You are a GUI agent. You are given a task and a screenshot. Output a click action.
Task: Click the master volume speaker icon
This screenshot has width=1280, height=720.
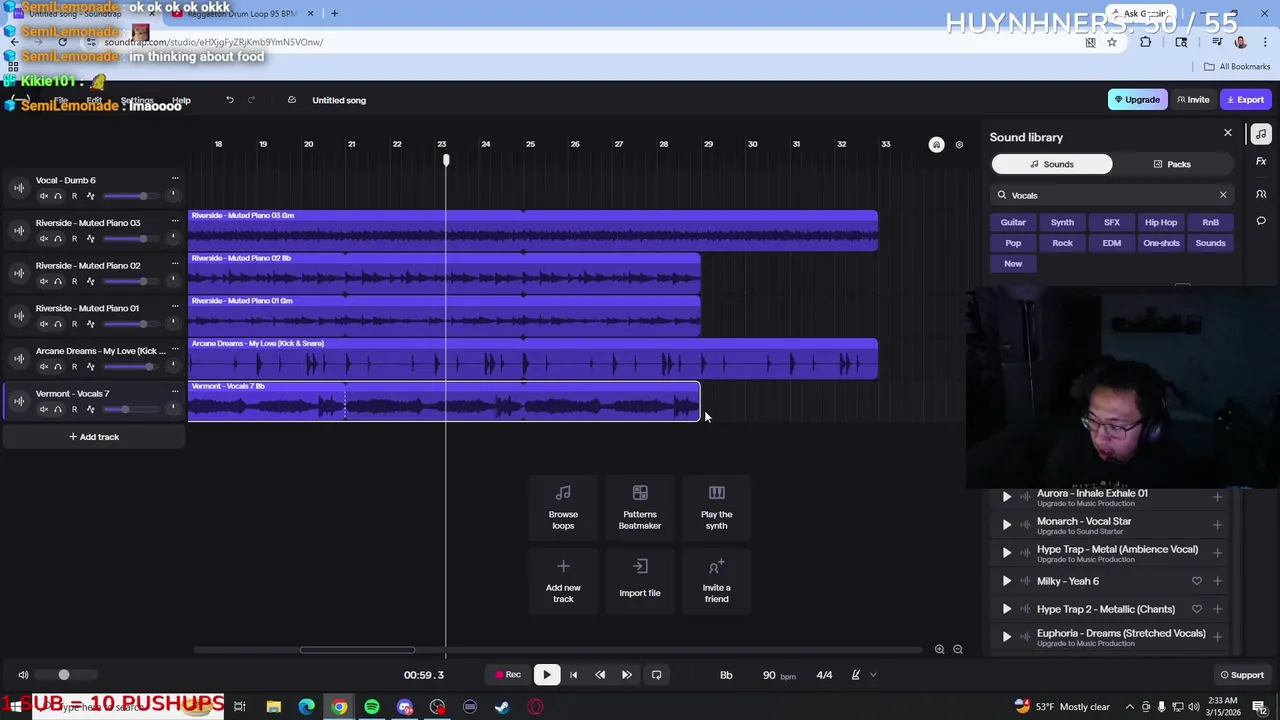[x=23, y=675]
